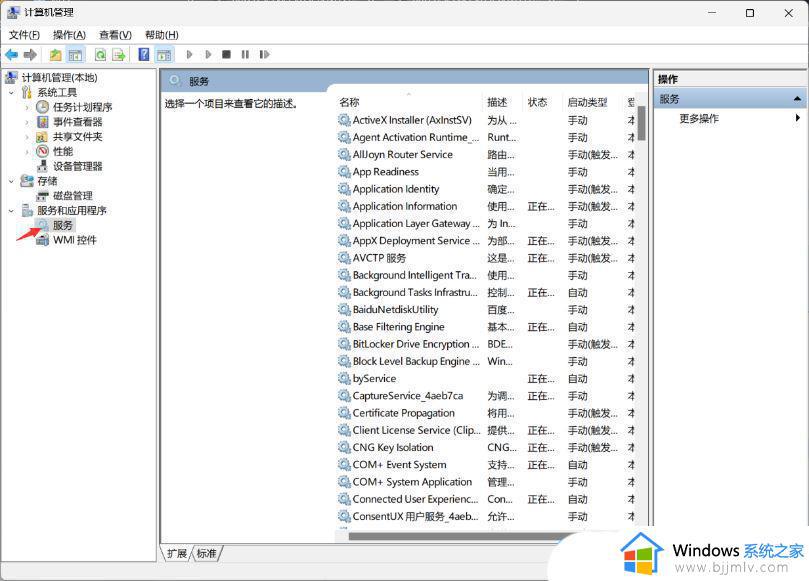Select 共享文件夹 in the tree

point(77,137)
